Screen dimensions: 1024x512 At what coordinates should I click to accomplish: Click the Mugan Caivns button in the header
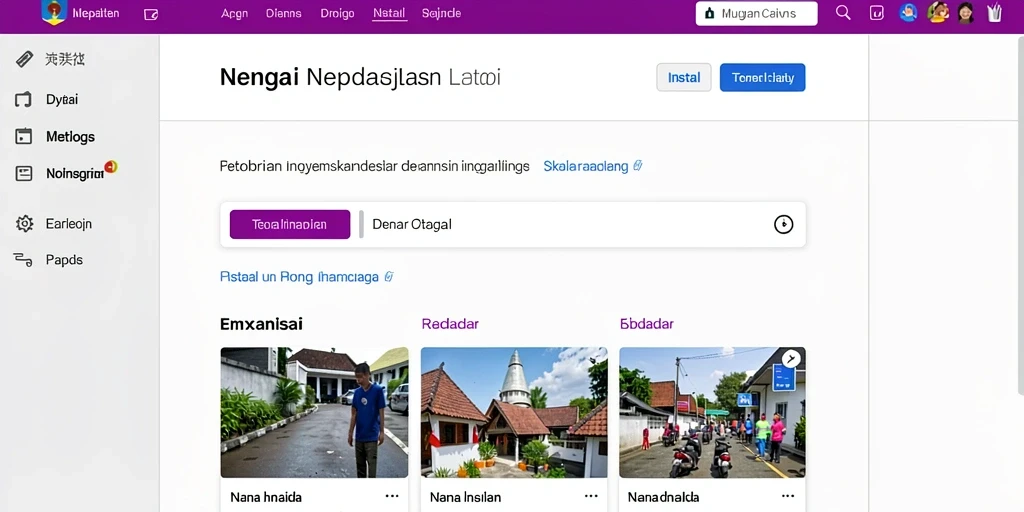756,13
